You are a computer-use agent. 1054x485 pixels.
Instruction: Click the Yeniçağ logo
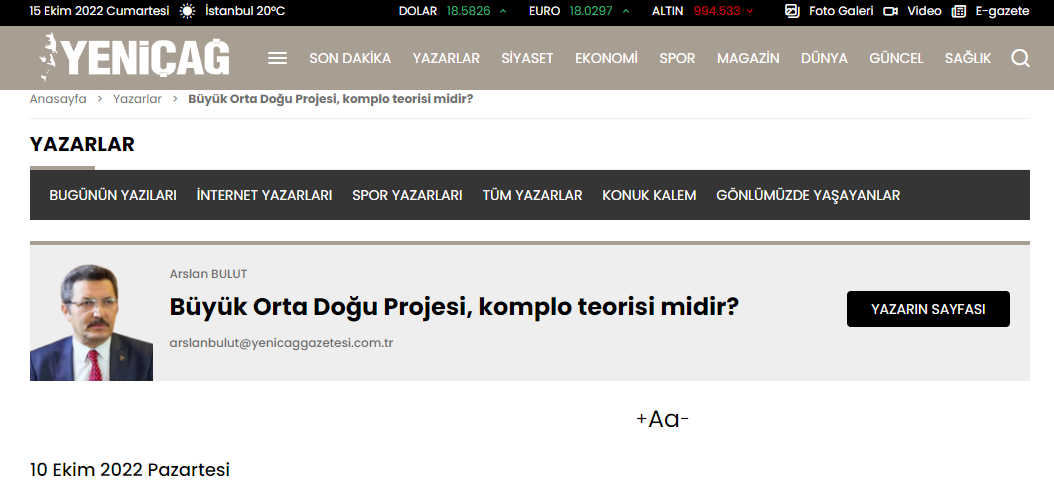tap(134, 57)
